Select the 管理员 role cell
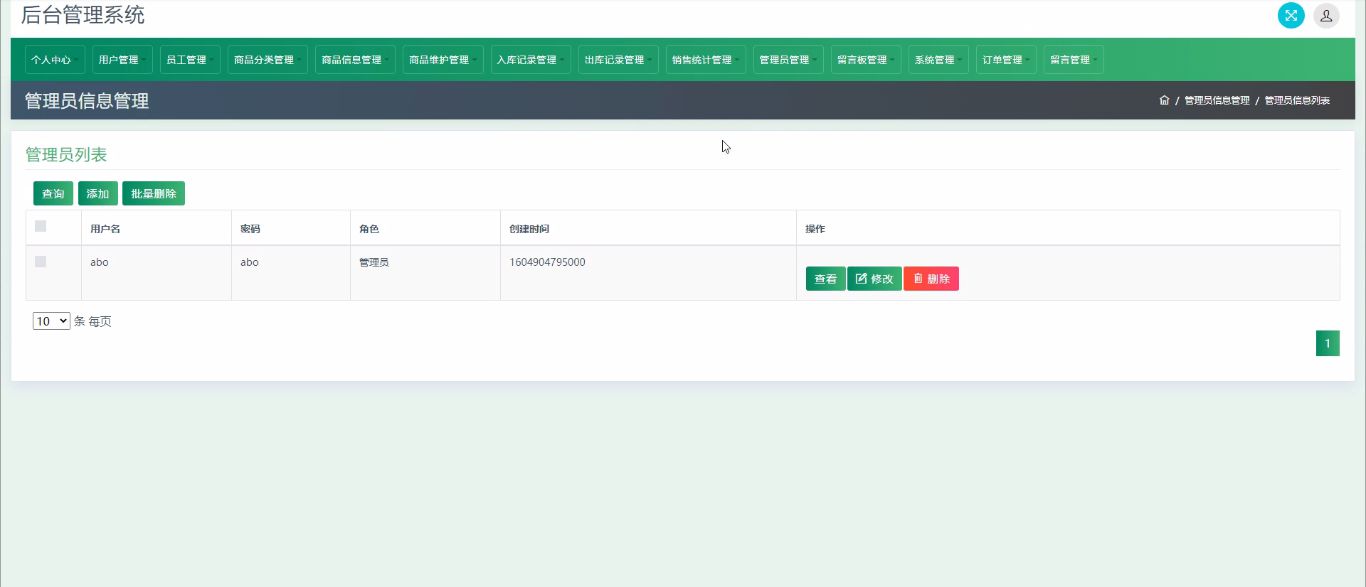The image size is (1366, 587). coord(425,273)
